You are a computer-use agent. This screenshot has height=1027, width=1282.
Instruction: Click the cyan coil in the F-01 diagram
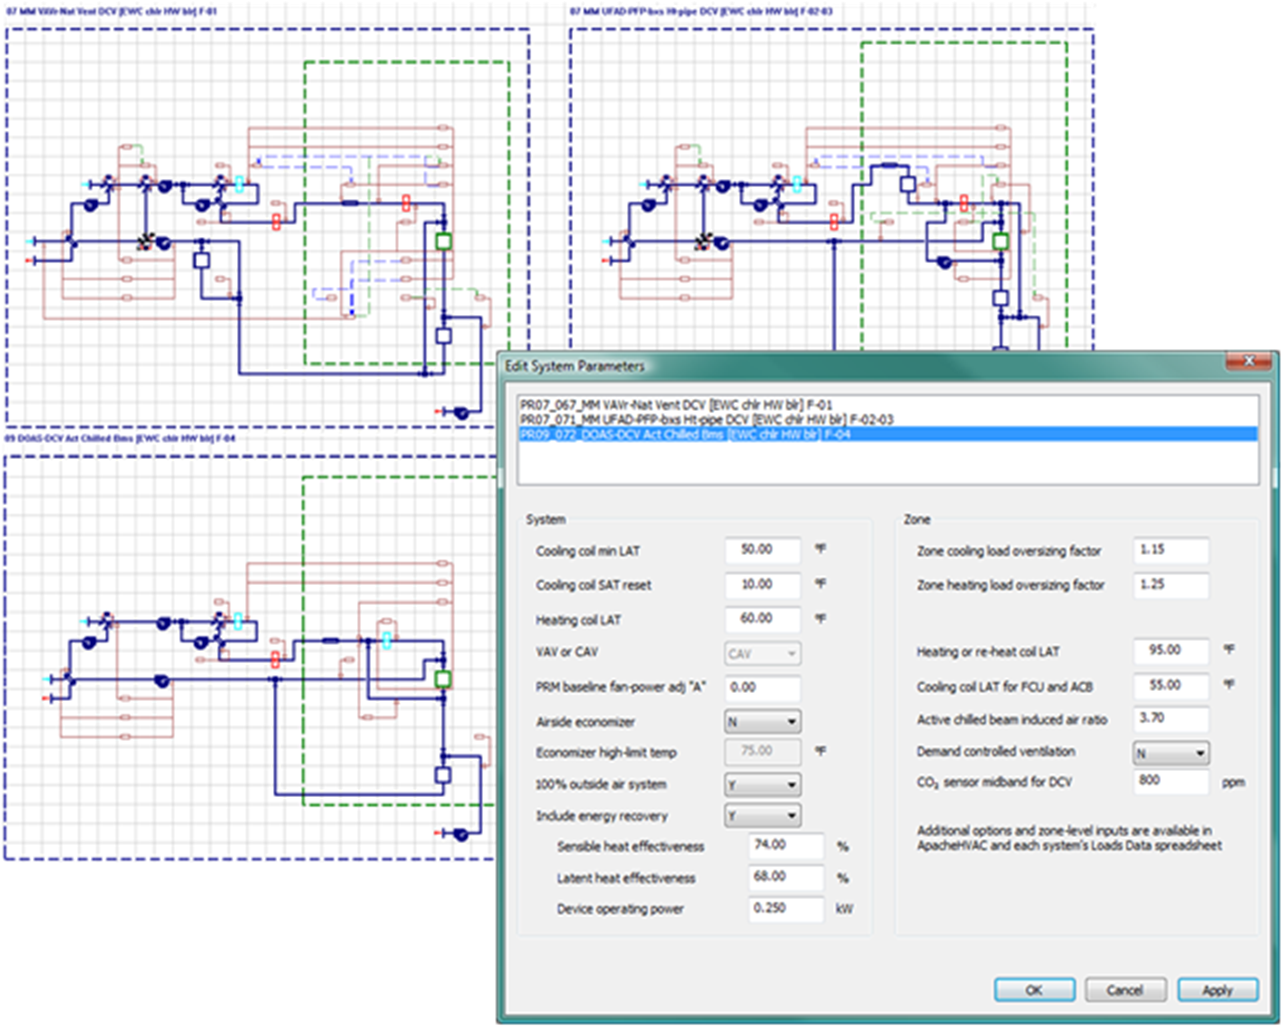[x=239, y=184]
